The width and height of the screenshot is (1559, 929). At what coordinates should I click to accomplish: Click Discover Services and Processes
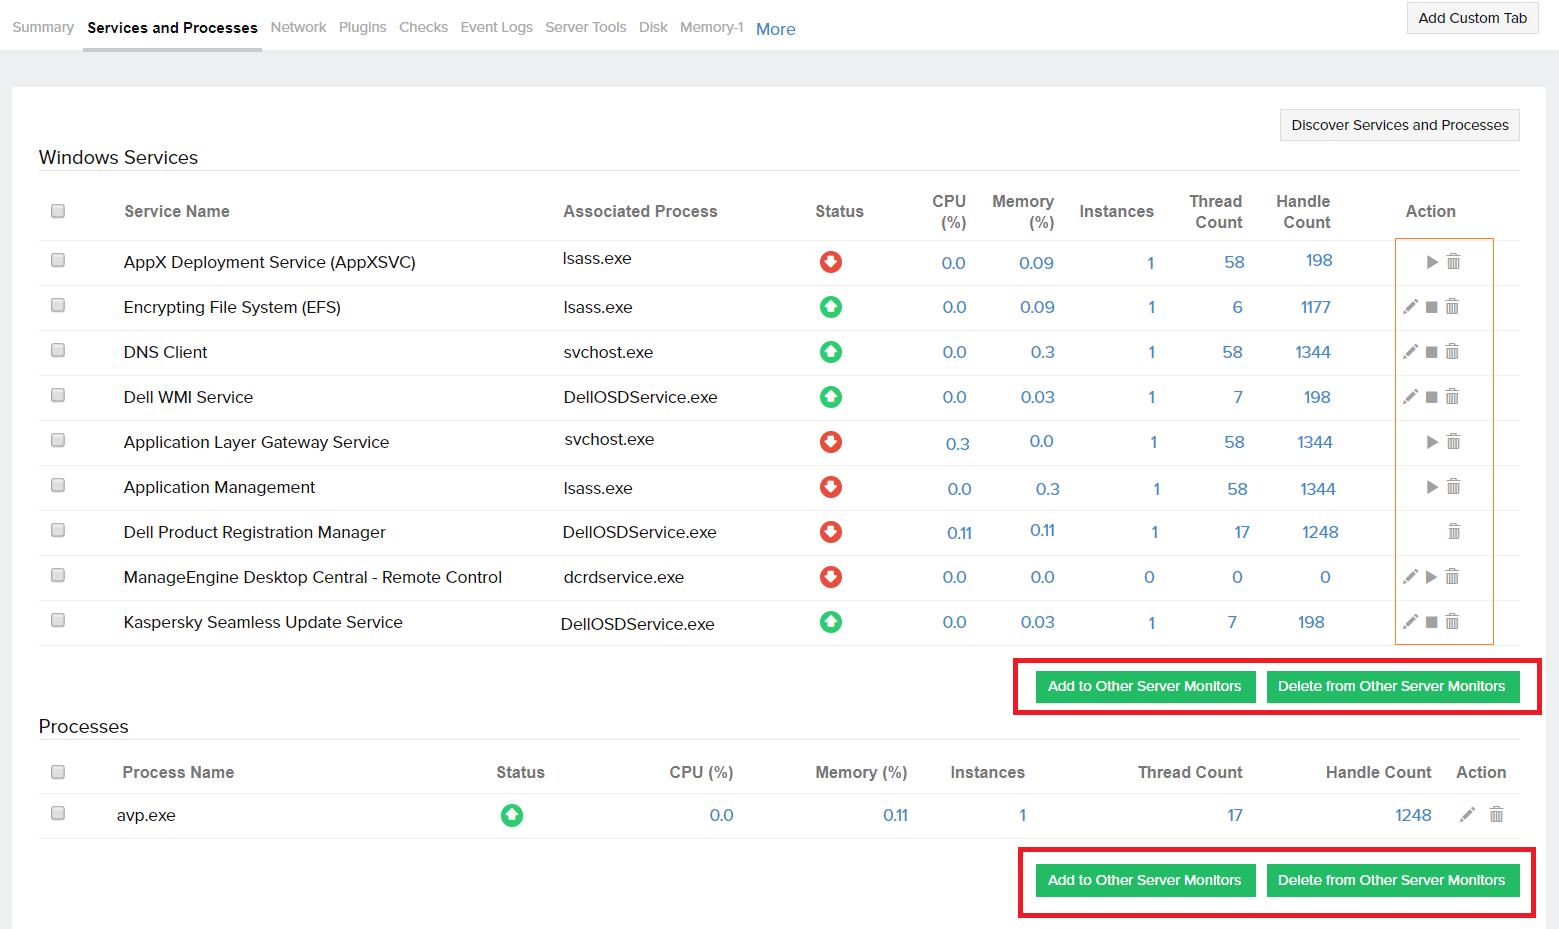coord(1399,125)
